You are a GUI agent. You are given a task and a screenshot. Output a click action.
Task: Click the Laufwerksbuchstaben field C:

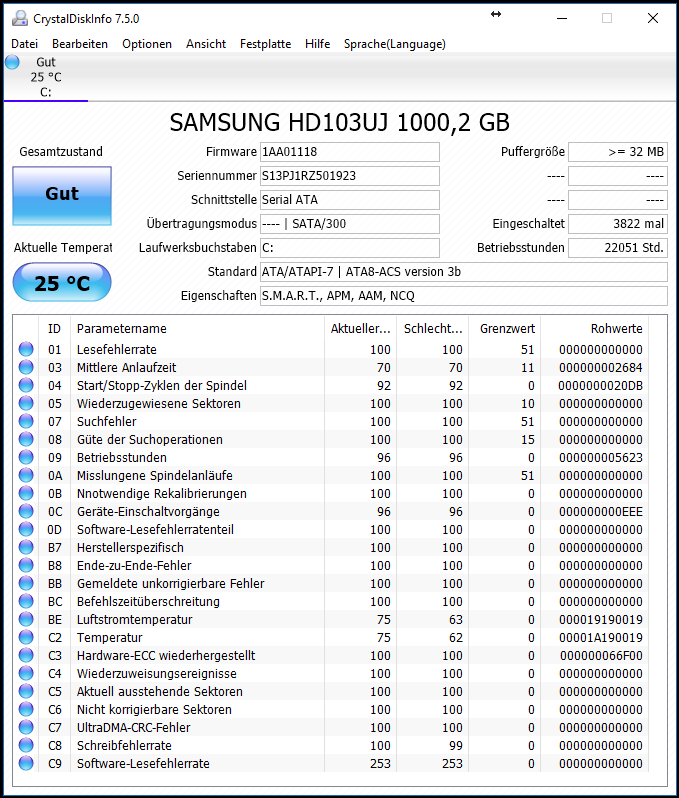350,248
